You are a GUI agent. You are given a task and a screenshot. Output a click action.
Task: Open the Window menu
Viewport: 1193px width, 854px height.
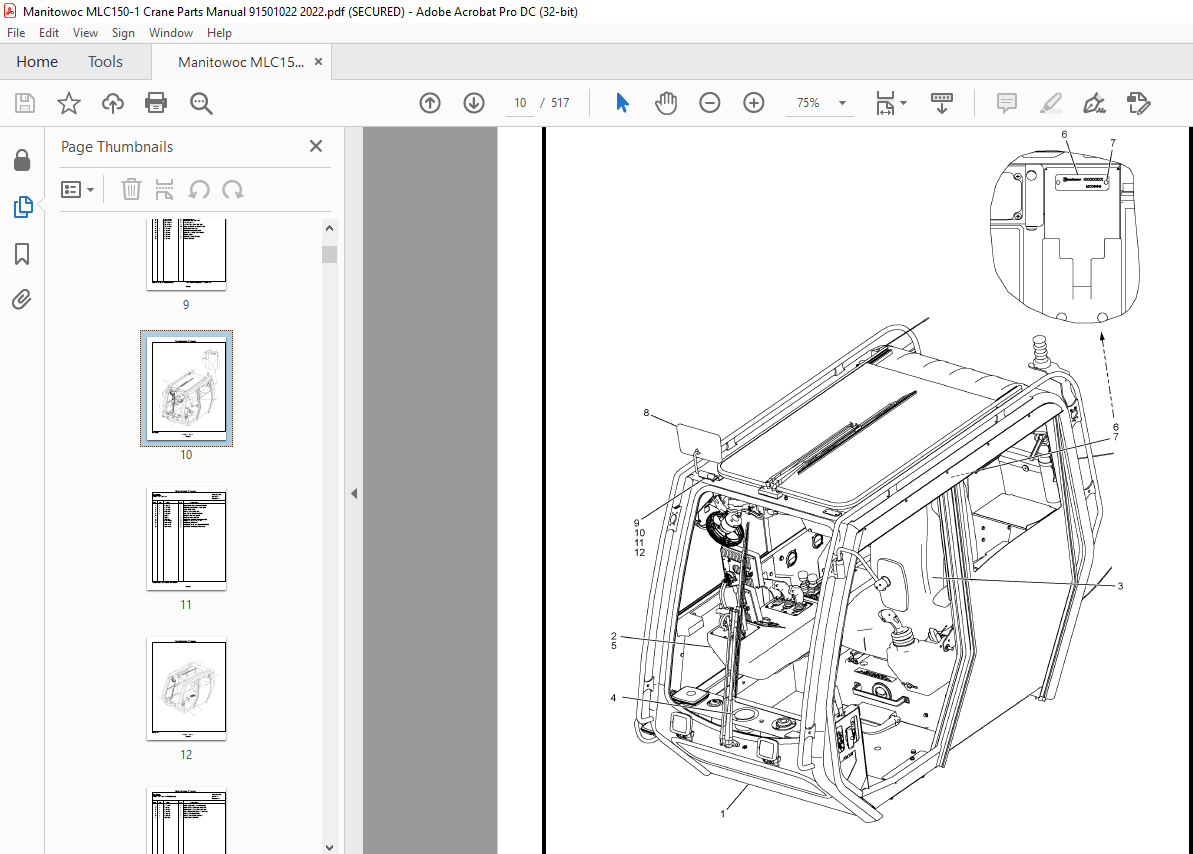tap(170, 33)
